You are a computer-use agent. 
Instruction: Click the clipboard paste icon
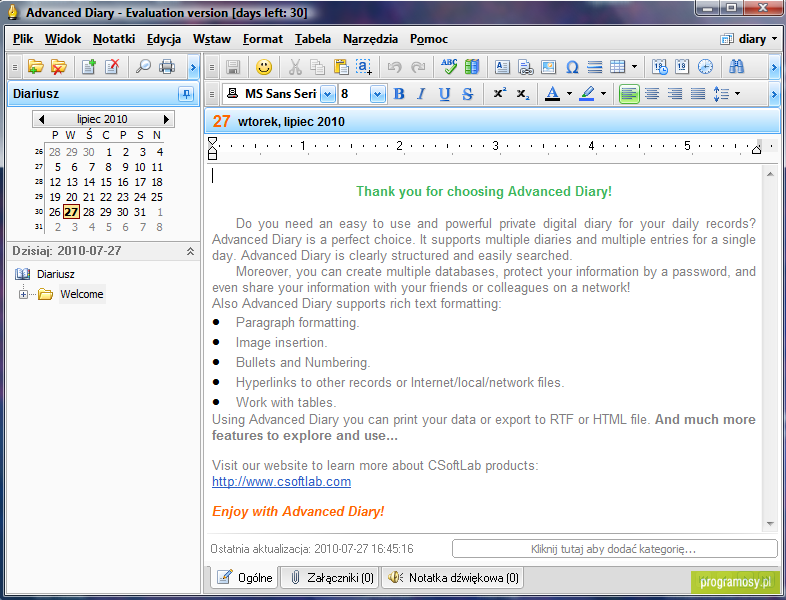point(341,67)
